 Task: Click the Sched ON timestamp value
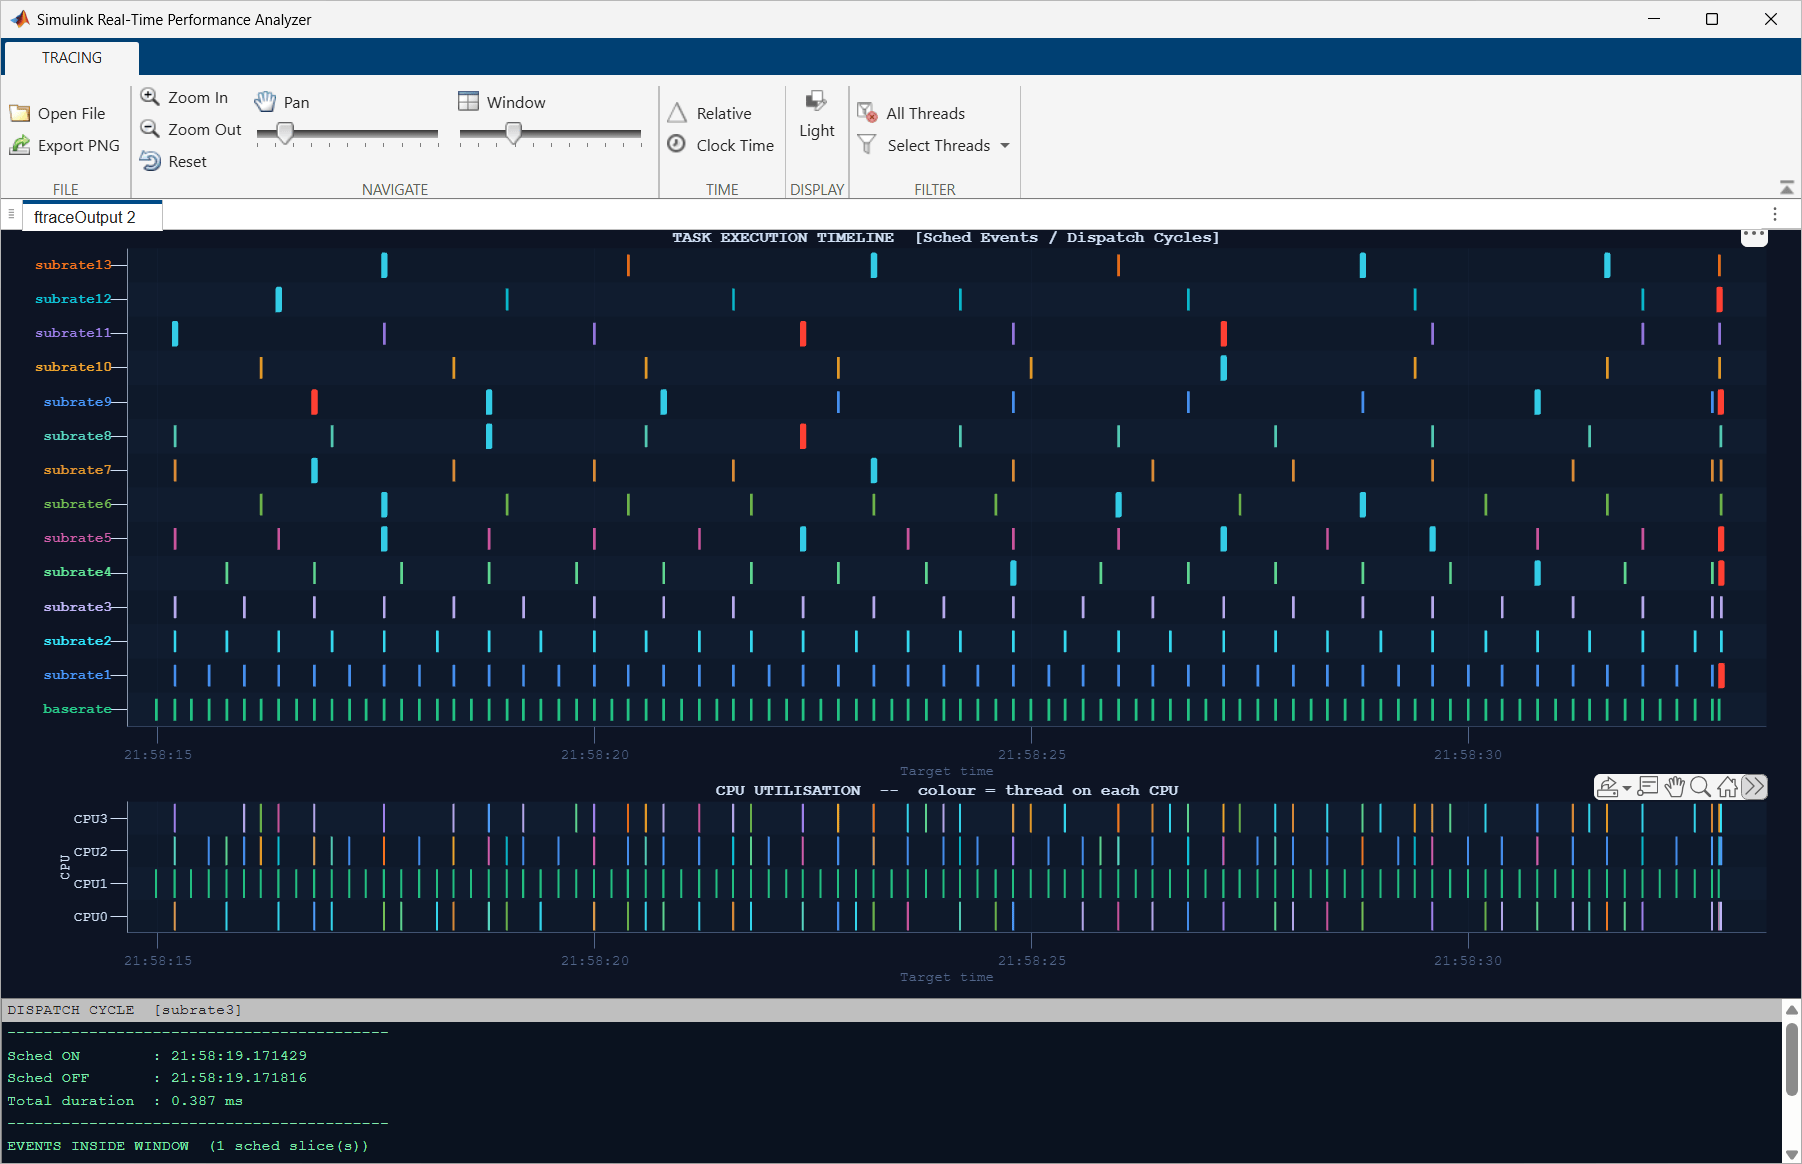pos(239,1056)
